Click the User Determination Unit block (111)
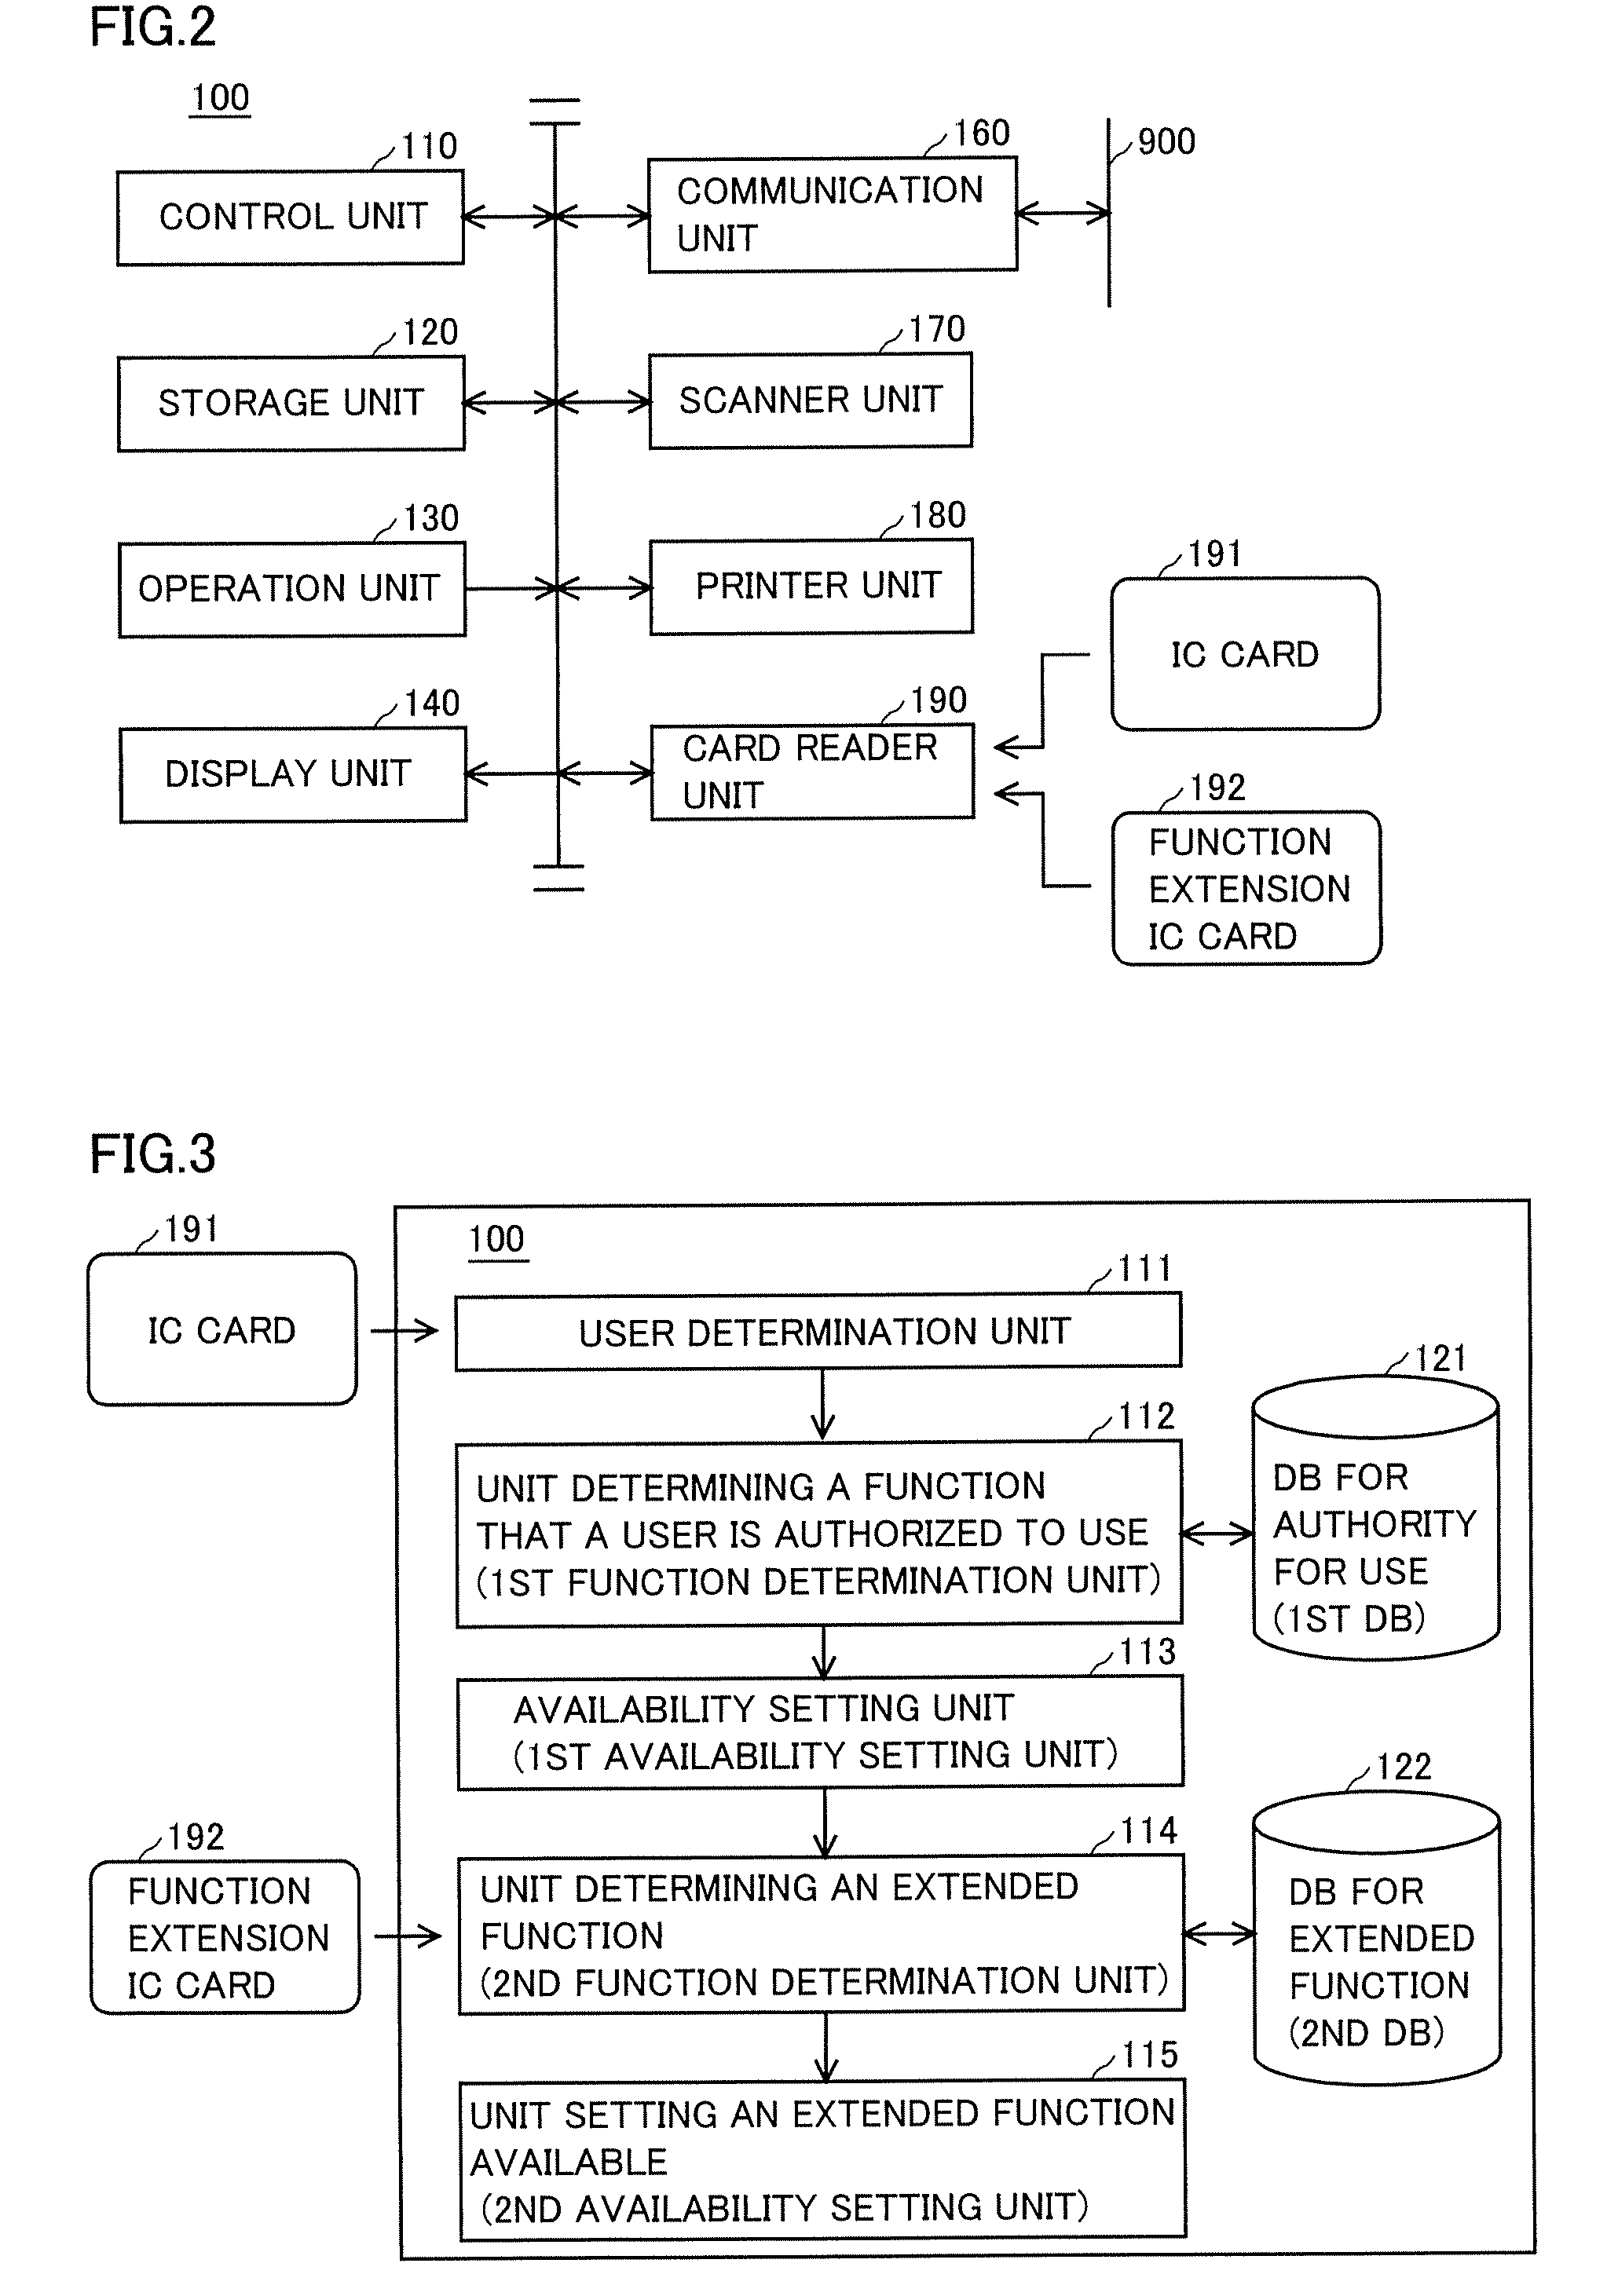The width and height of the screenshot is (1618, 2296). coord(807,1296)
